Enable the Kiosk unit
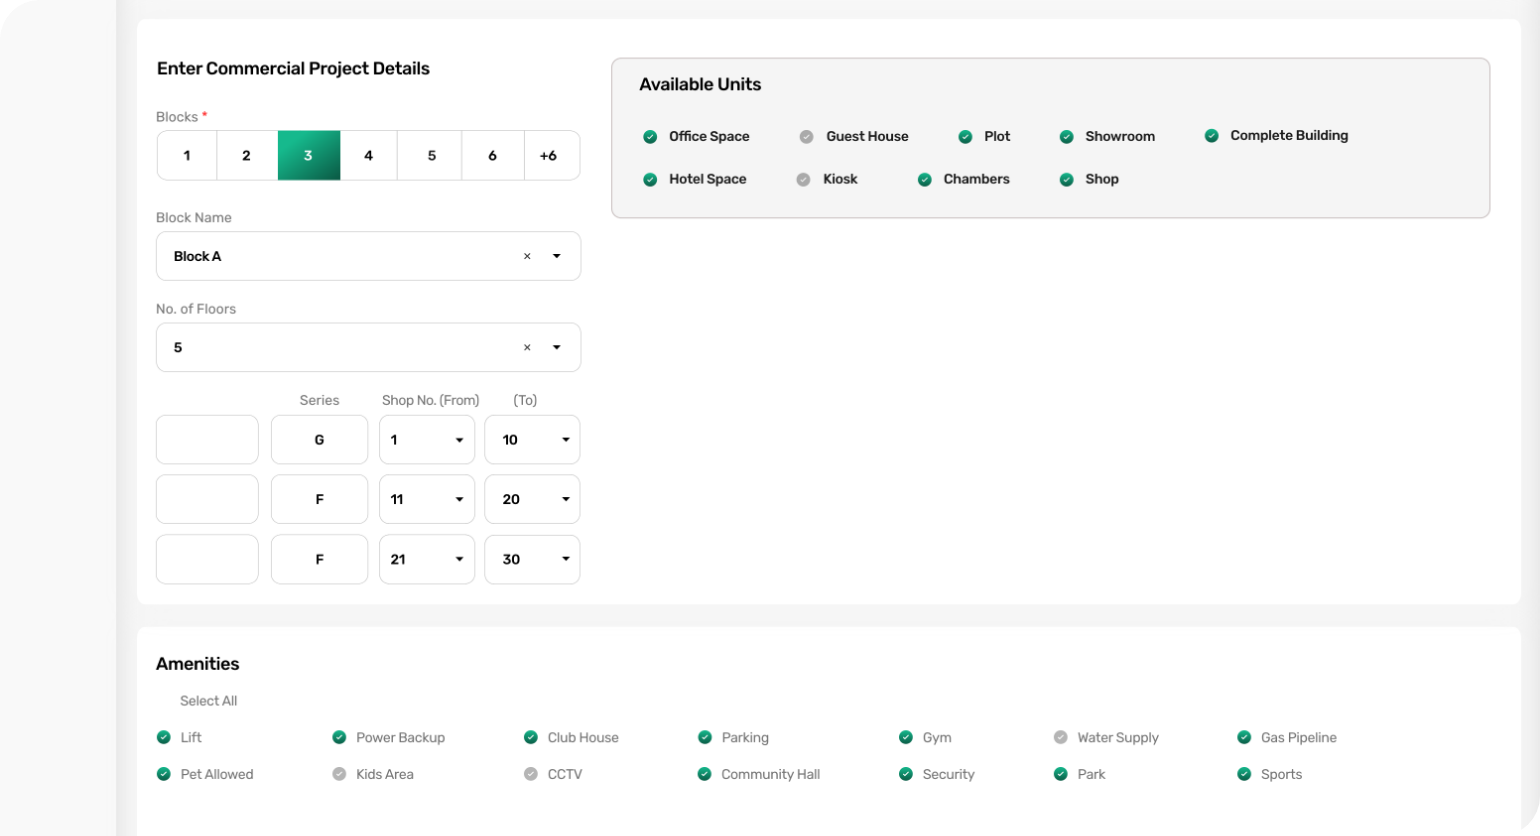 pos(803,180)
